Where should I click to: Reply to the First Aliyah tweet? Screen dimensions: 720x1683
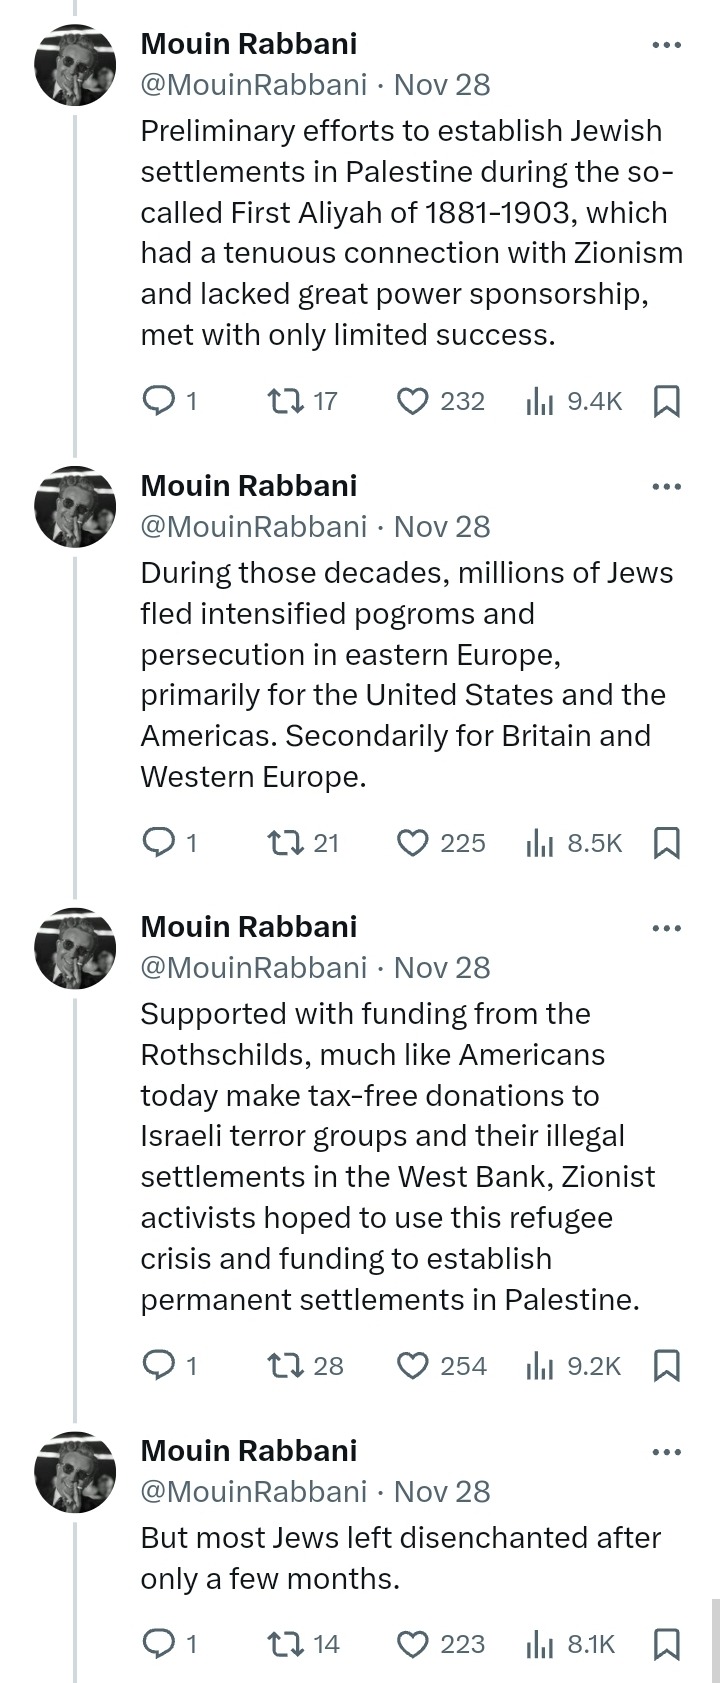point(158,401)
